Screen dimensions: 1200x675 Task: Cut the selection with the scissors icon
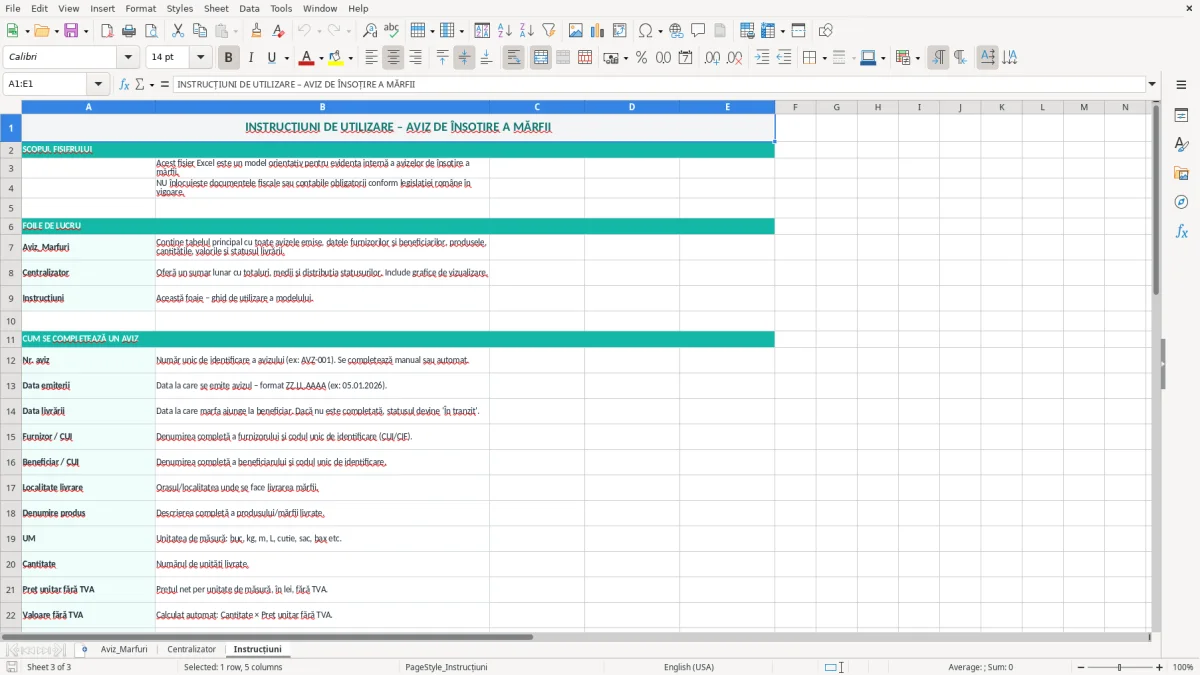tap(178, 31)
